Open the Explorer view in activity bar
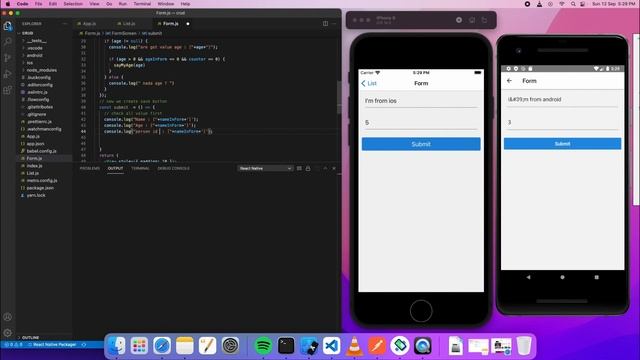 tap(7, 26)
